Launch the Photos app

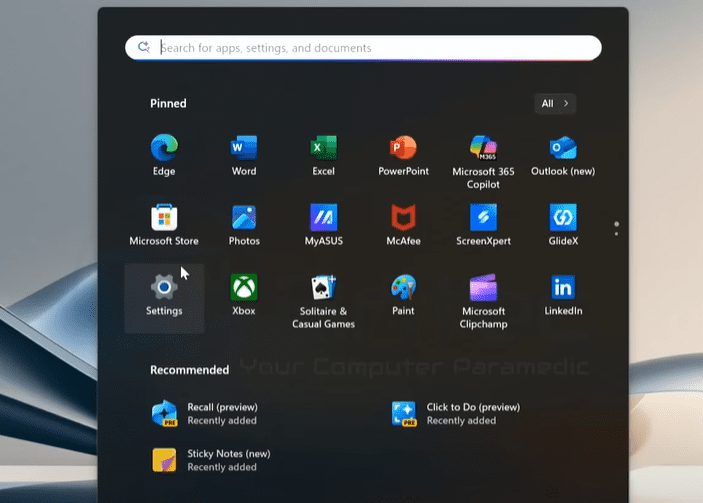click(244, 218)
